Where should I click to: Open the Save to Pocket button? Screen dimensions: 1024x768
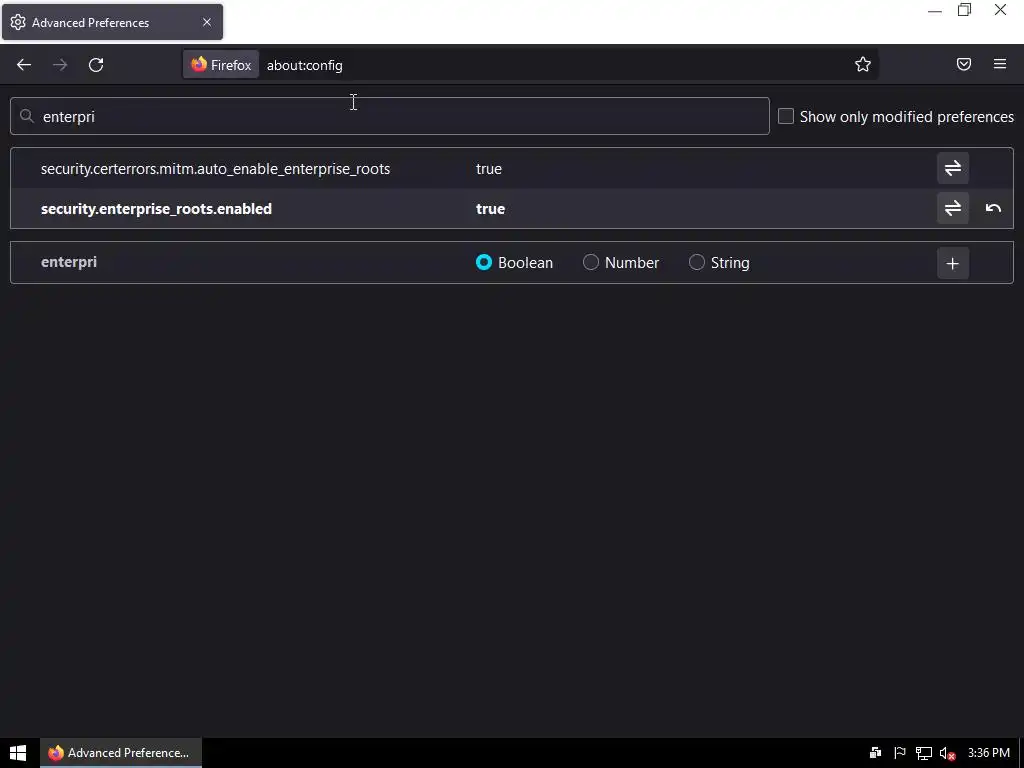[x=964, y=64]
